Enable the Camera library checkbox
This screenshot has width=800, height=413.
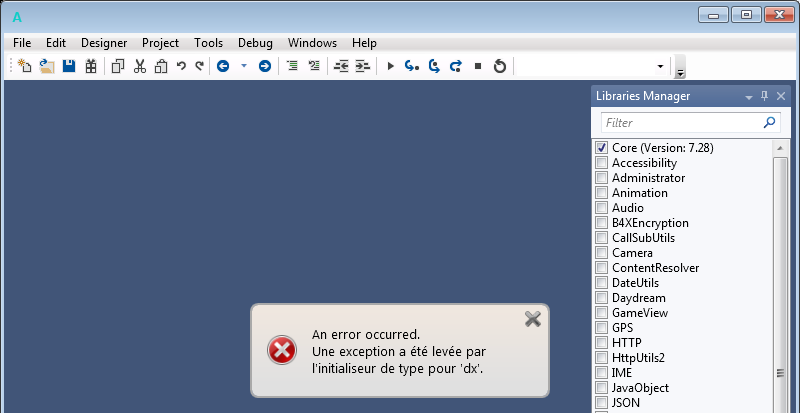pyautogui.click(x=602, y=253)
